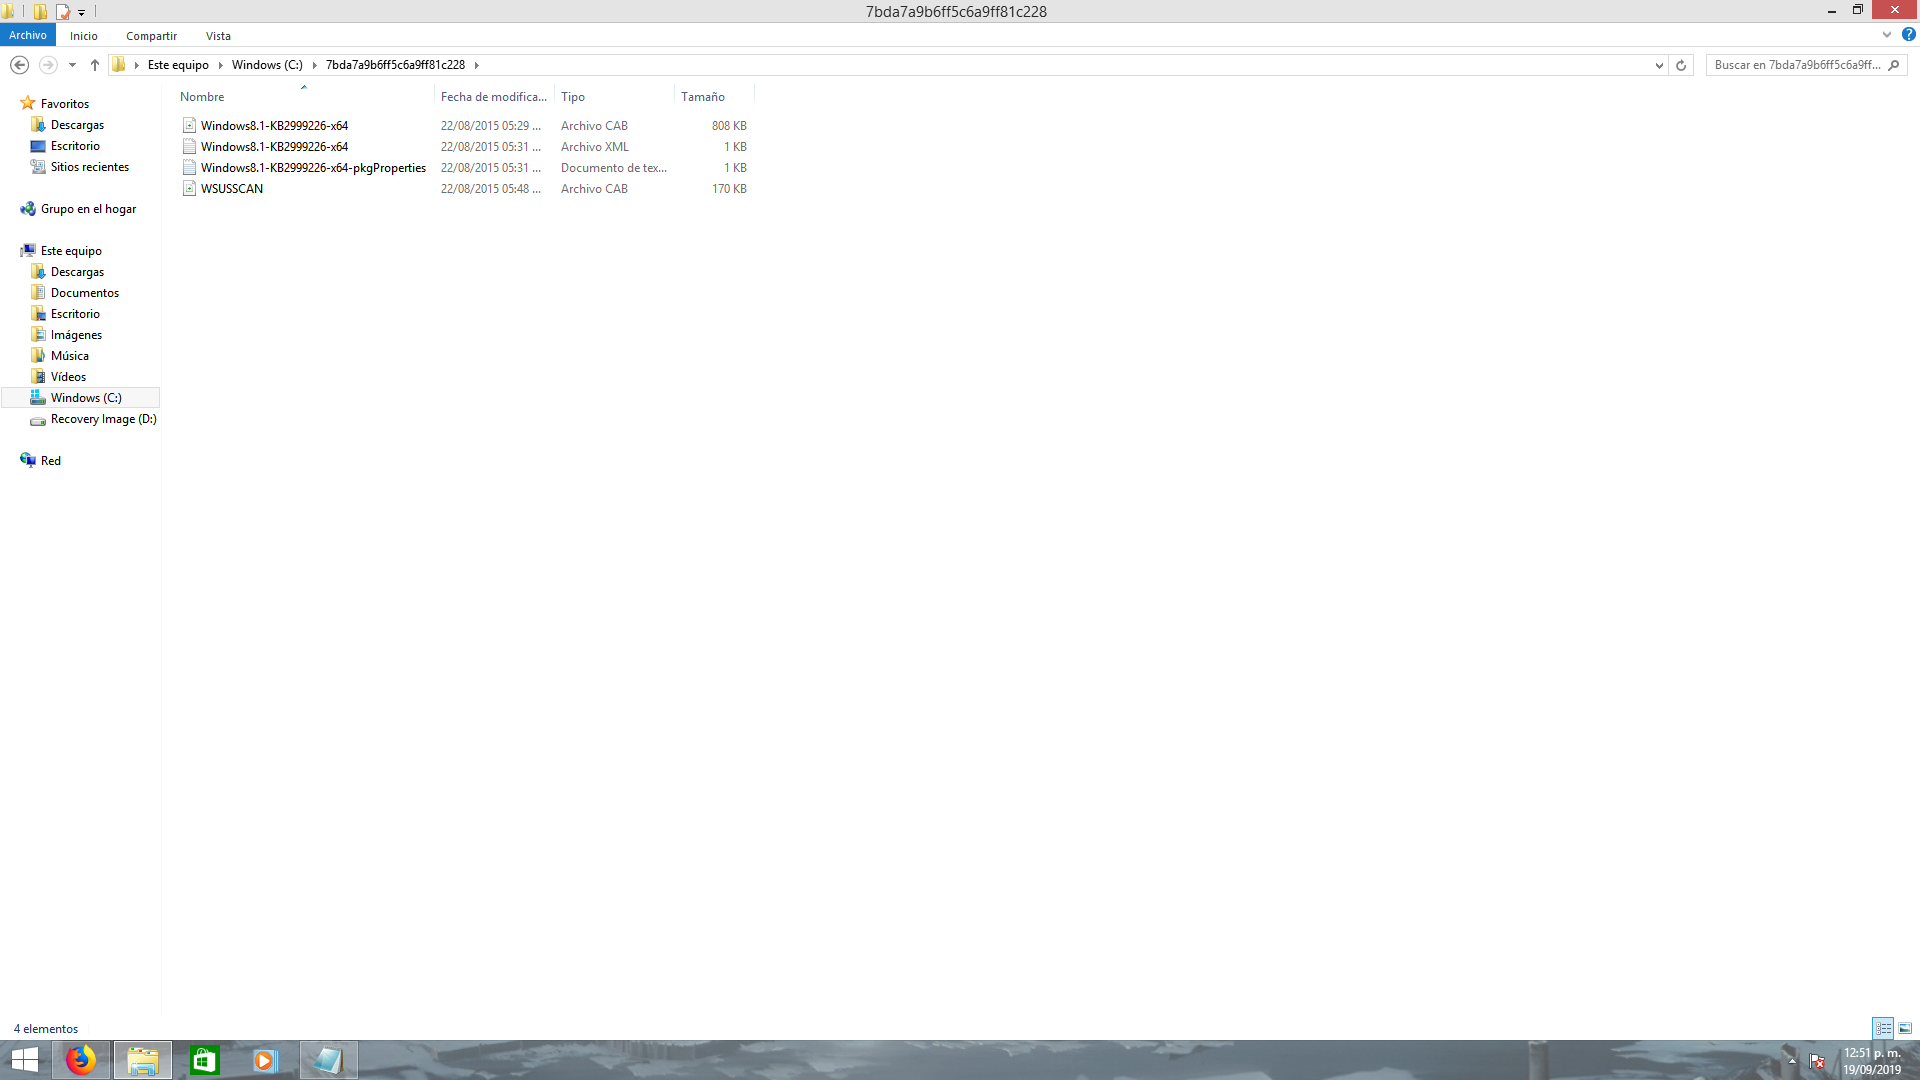Viewport: 1920px width, 1080px height.
Task: Refresh the current folder view
Action: 1681,65
